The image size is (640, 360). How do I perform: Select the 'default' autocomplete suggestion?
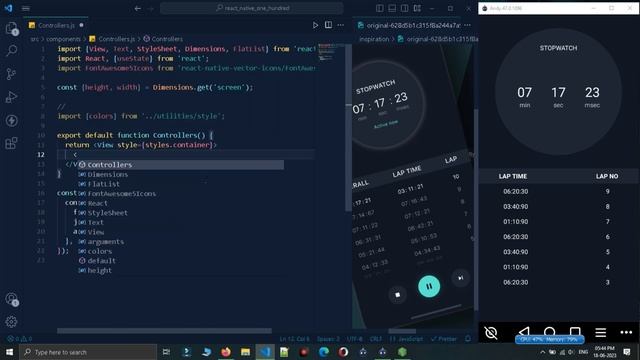(x=181, y=261)
